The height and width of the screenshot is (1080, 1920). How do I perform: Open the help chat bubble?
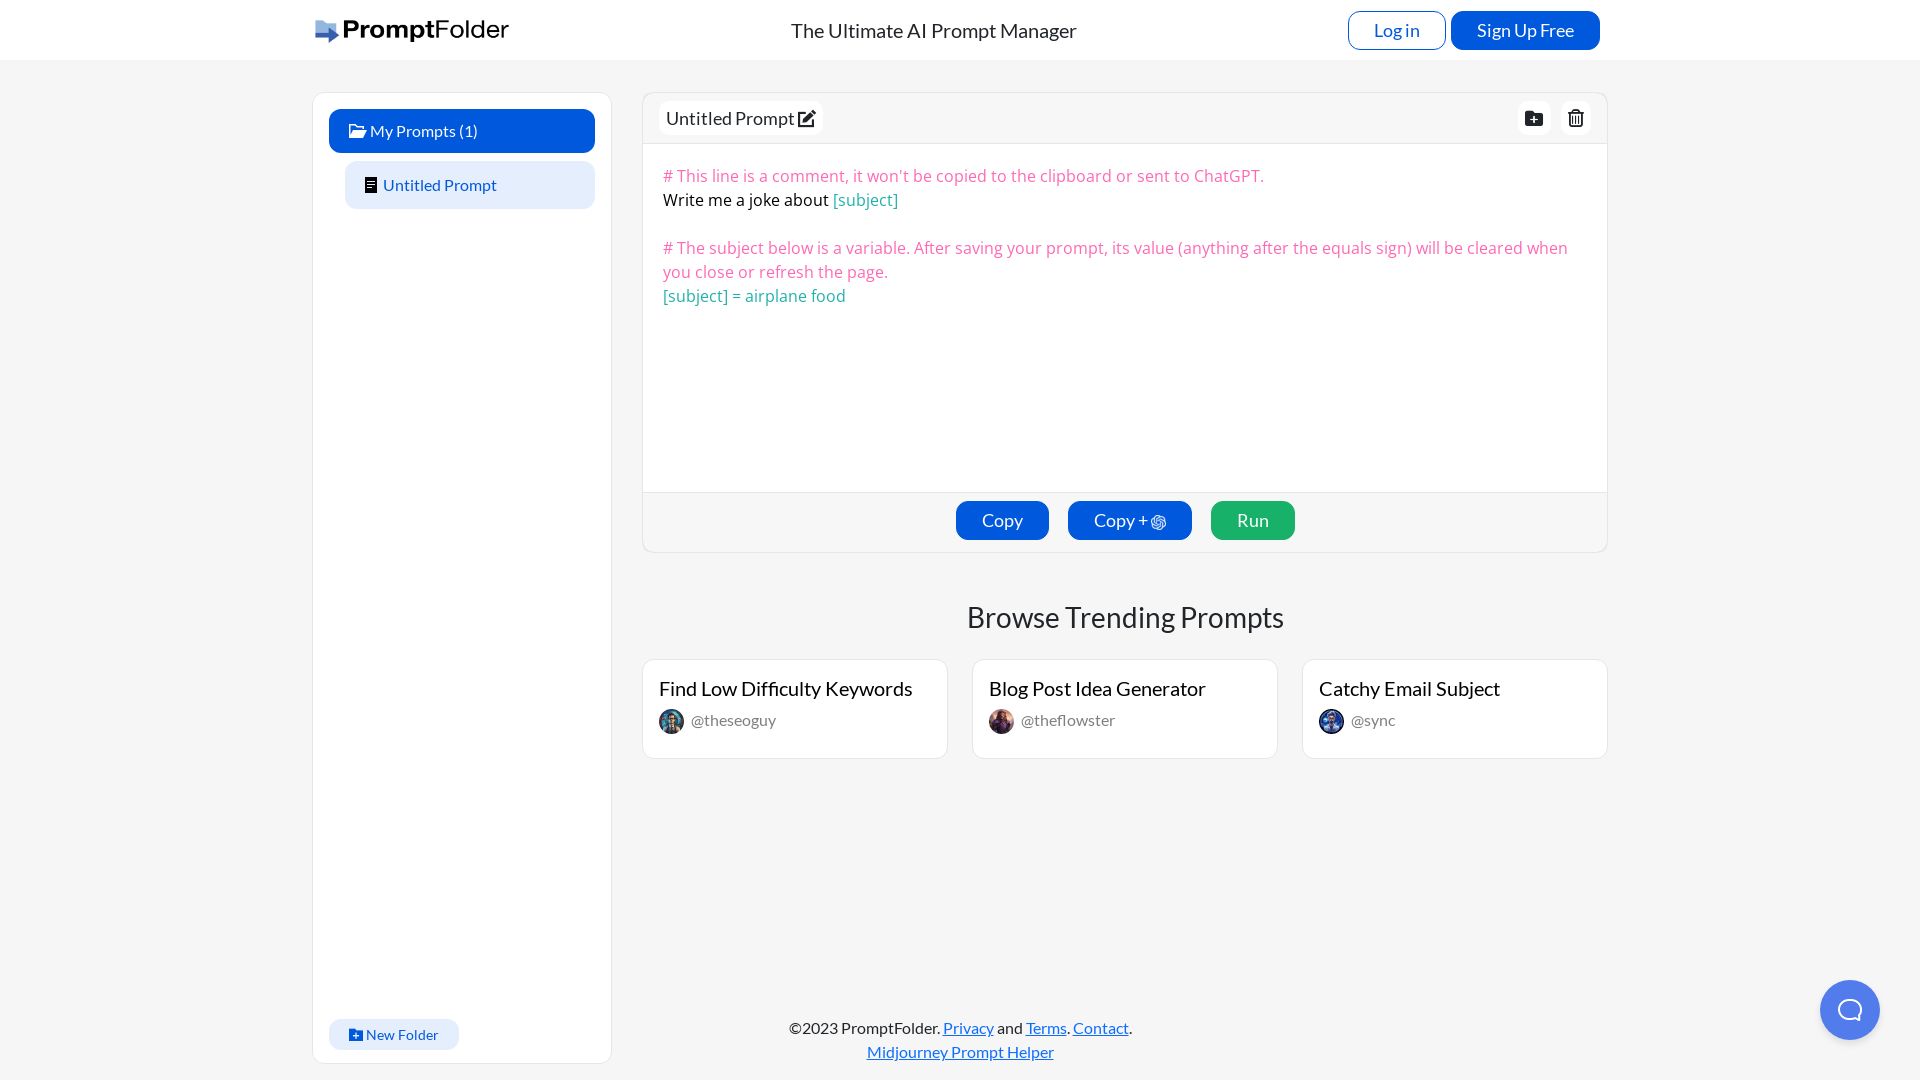tap(1850, 1010)
